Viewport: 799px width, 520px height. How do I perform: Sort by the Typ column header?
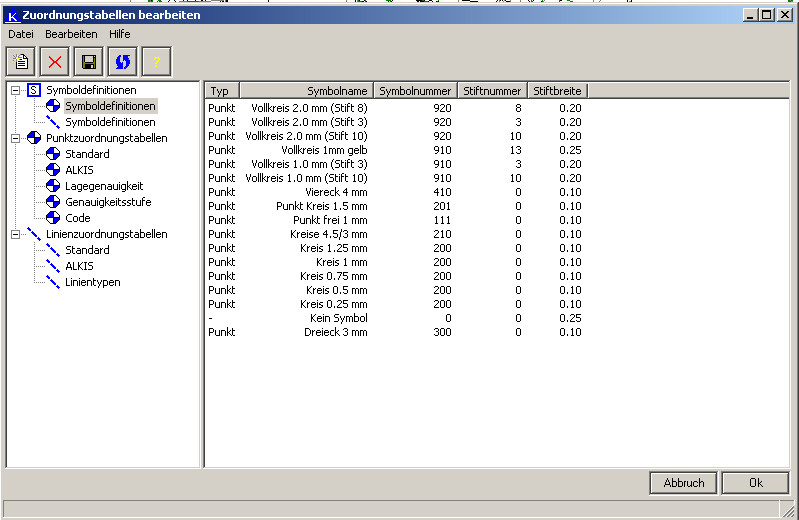[222, 91]
